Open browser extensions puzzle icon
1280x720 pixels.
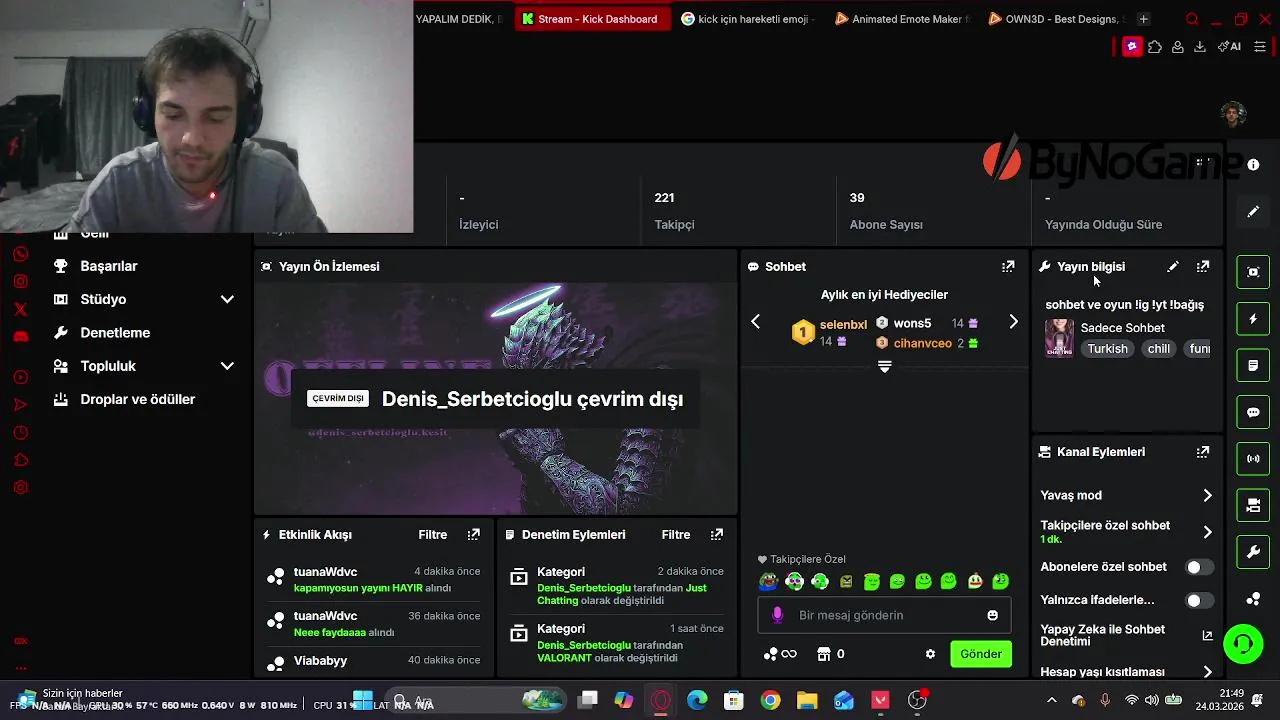pos(1155,46)
